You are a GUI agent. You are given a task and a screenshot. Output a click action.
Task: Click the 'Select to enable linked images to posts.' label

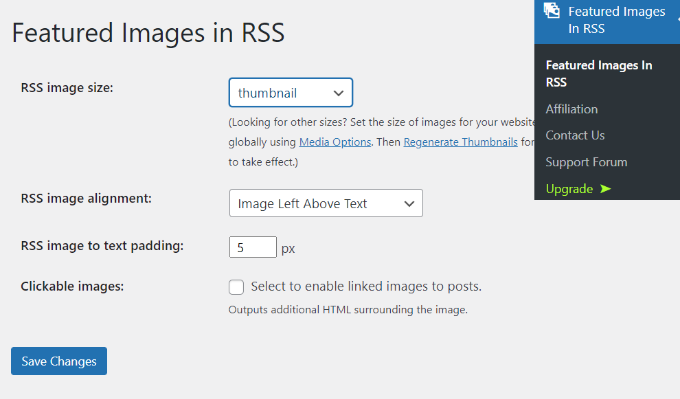366,287
